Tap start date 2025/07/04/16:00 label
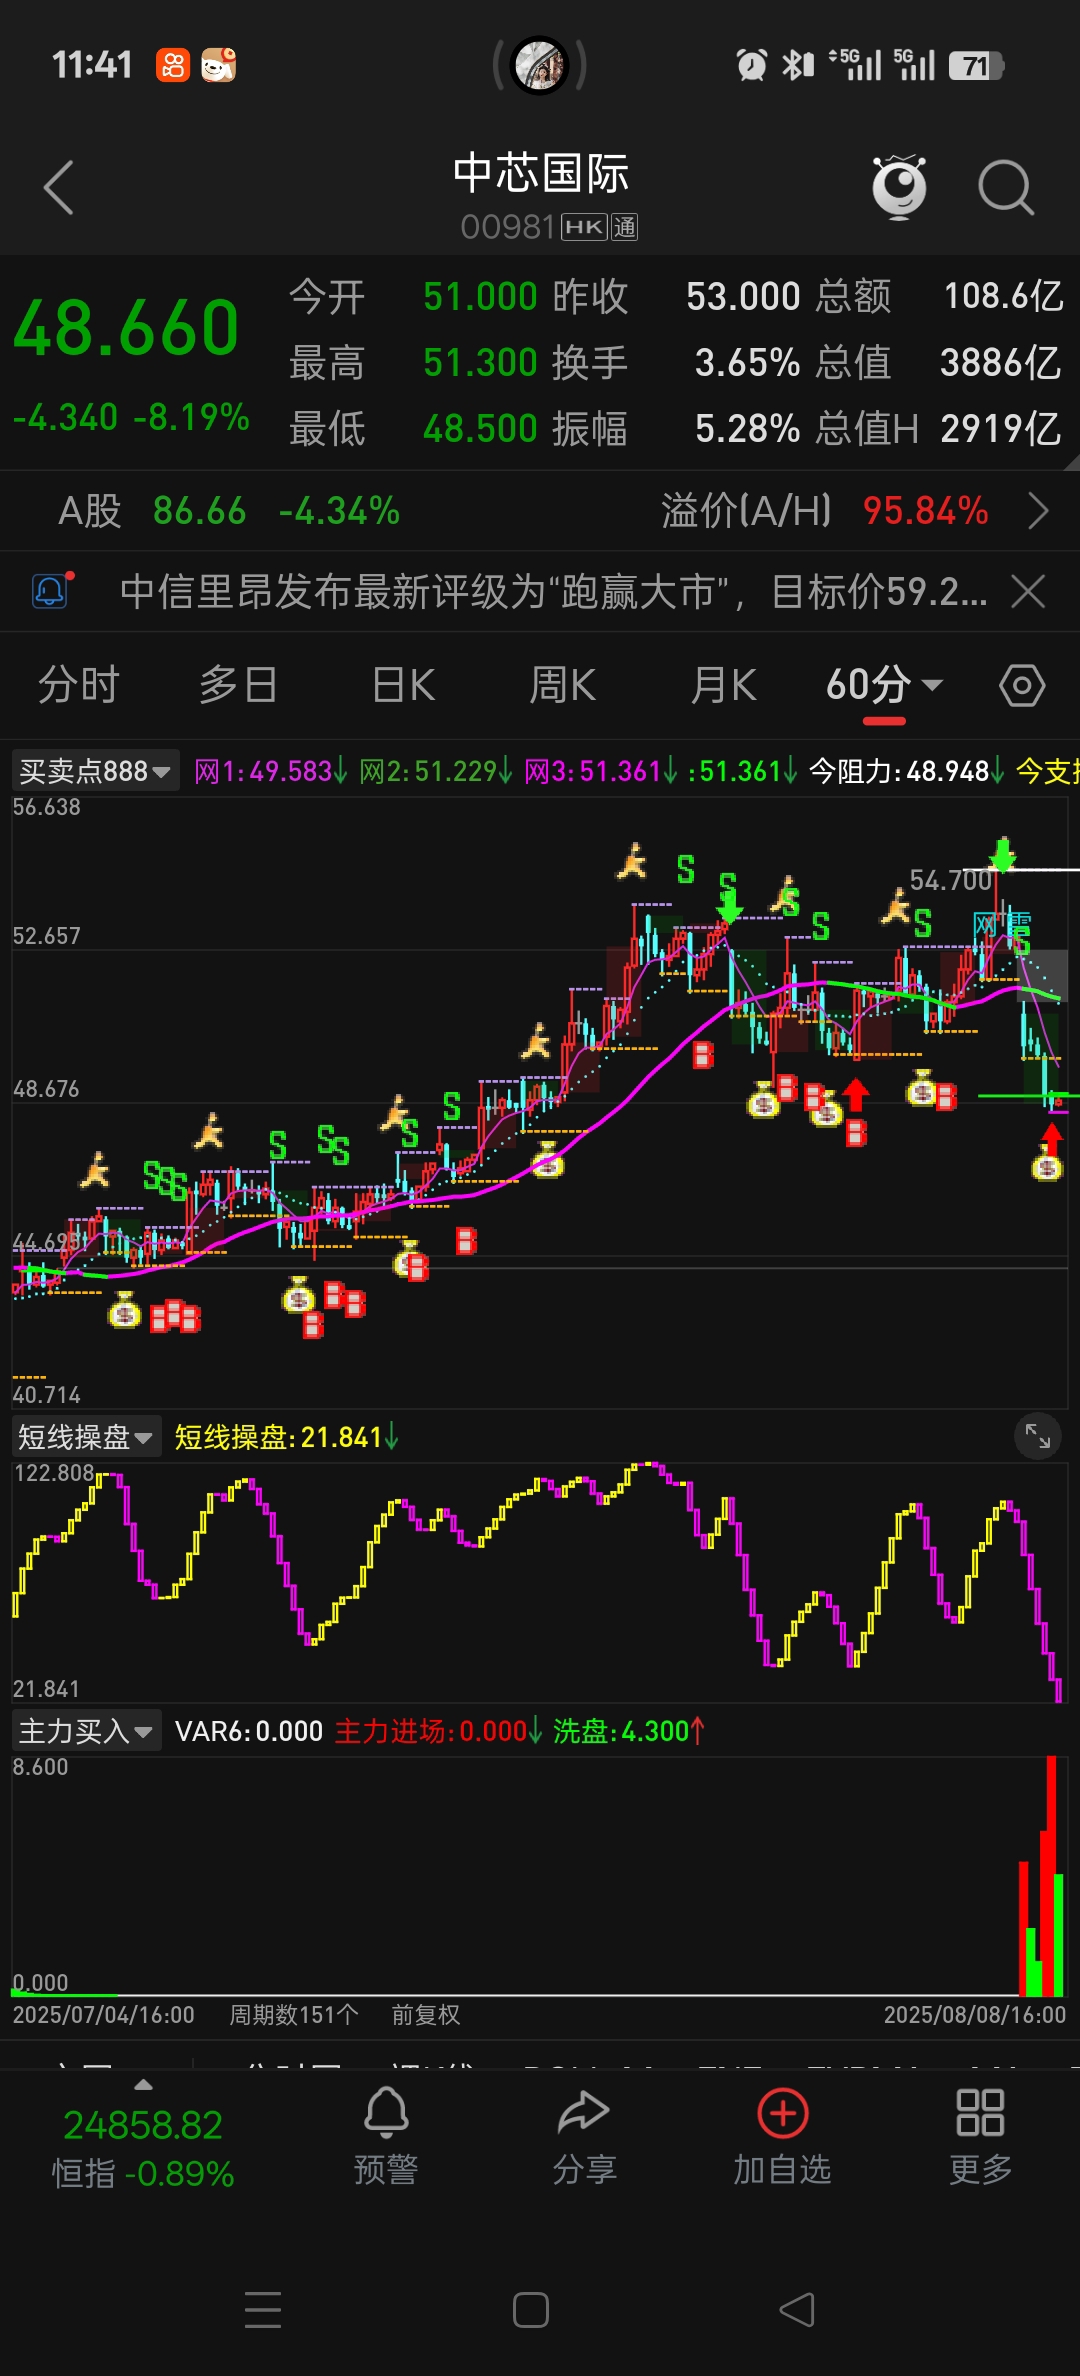This screenshot has height=2376, width=1080. tap(103, 2014)
